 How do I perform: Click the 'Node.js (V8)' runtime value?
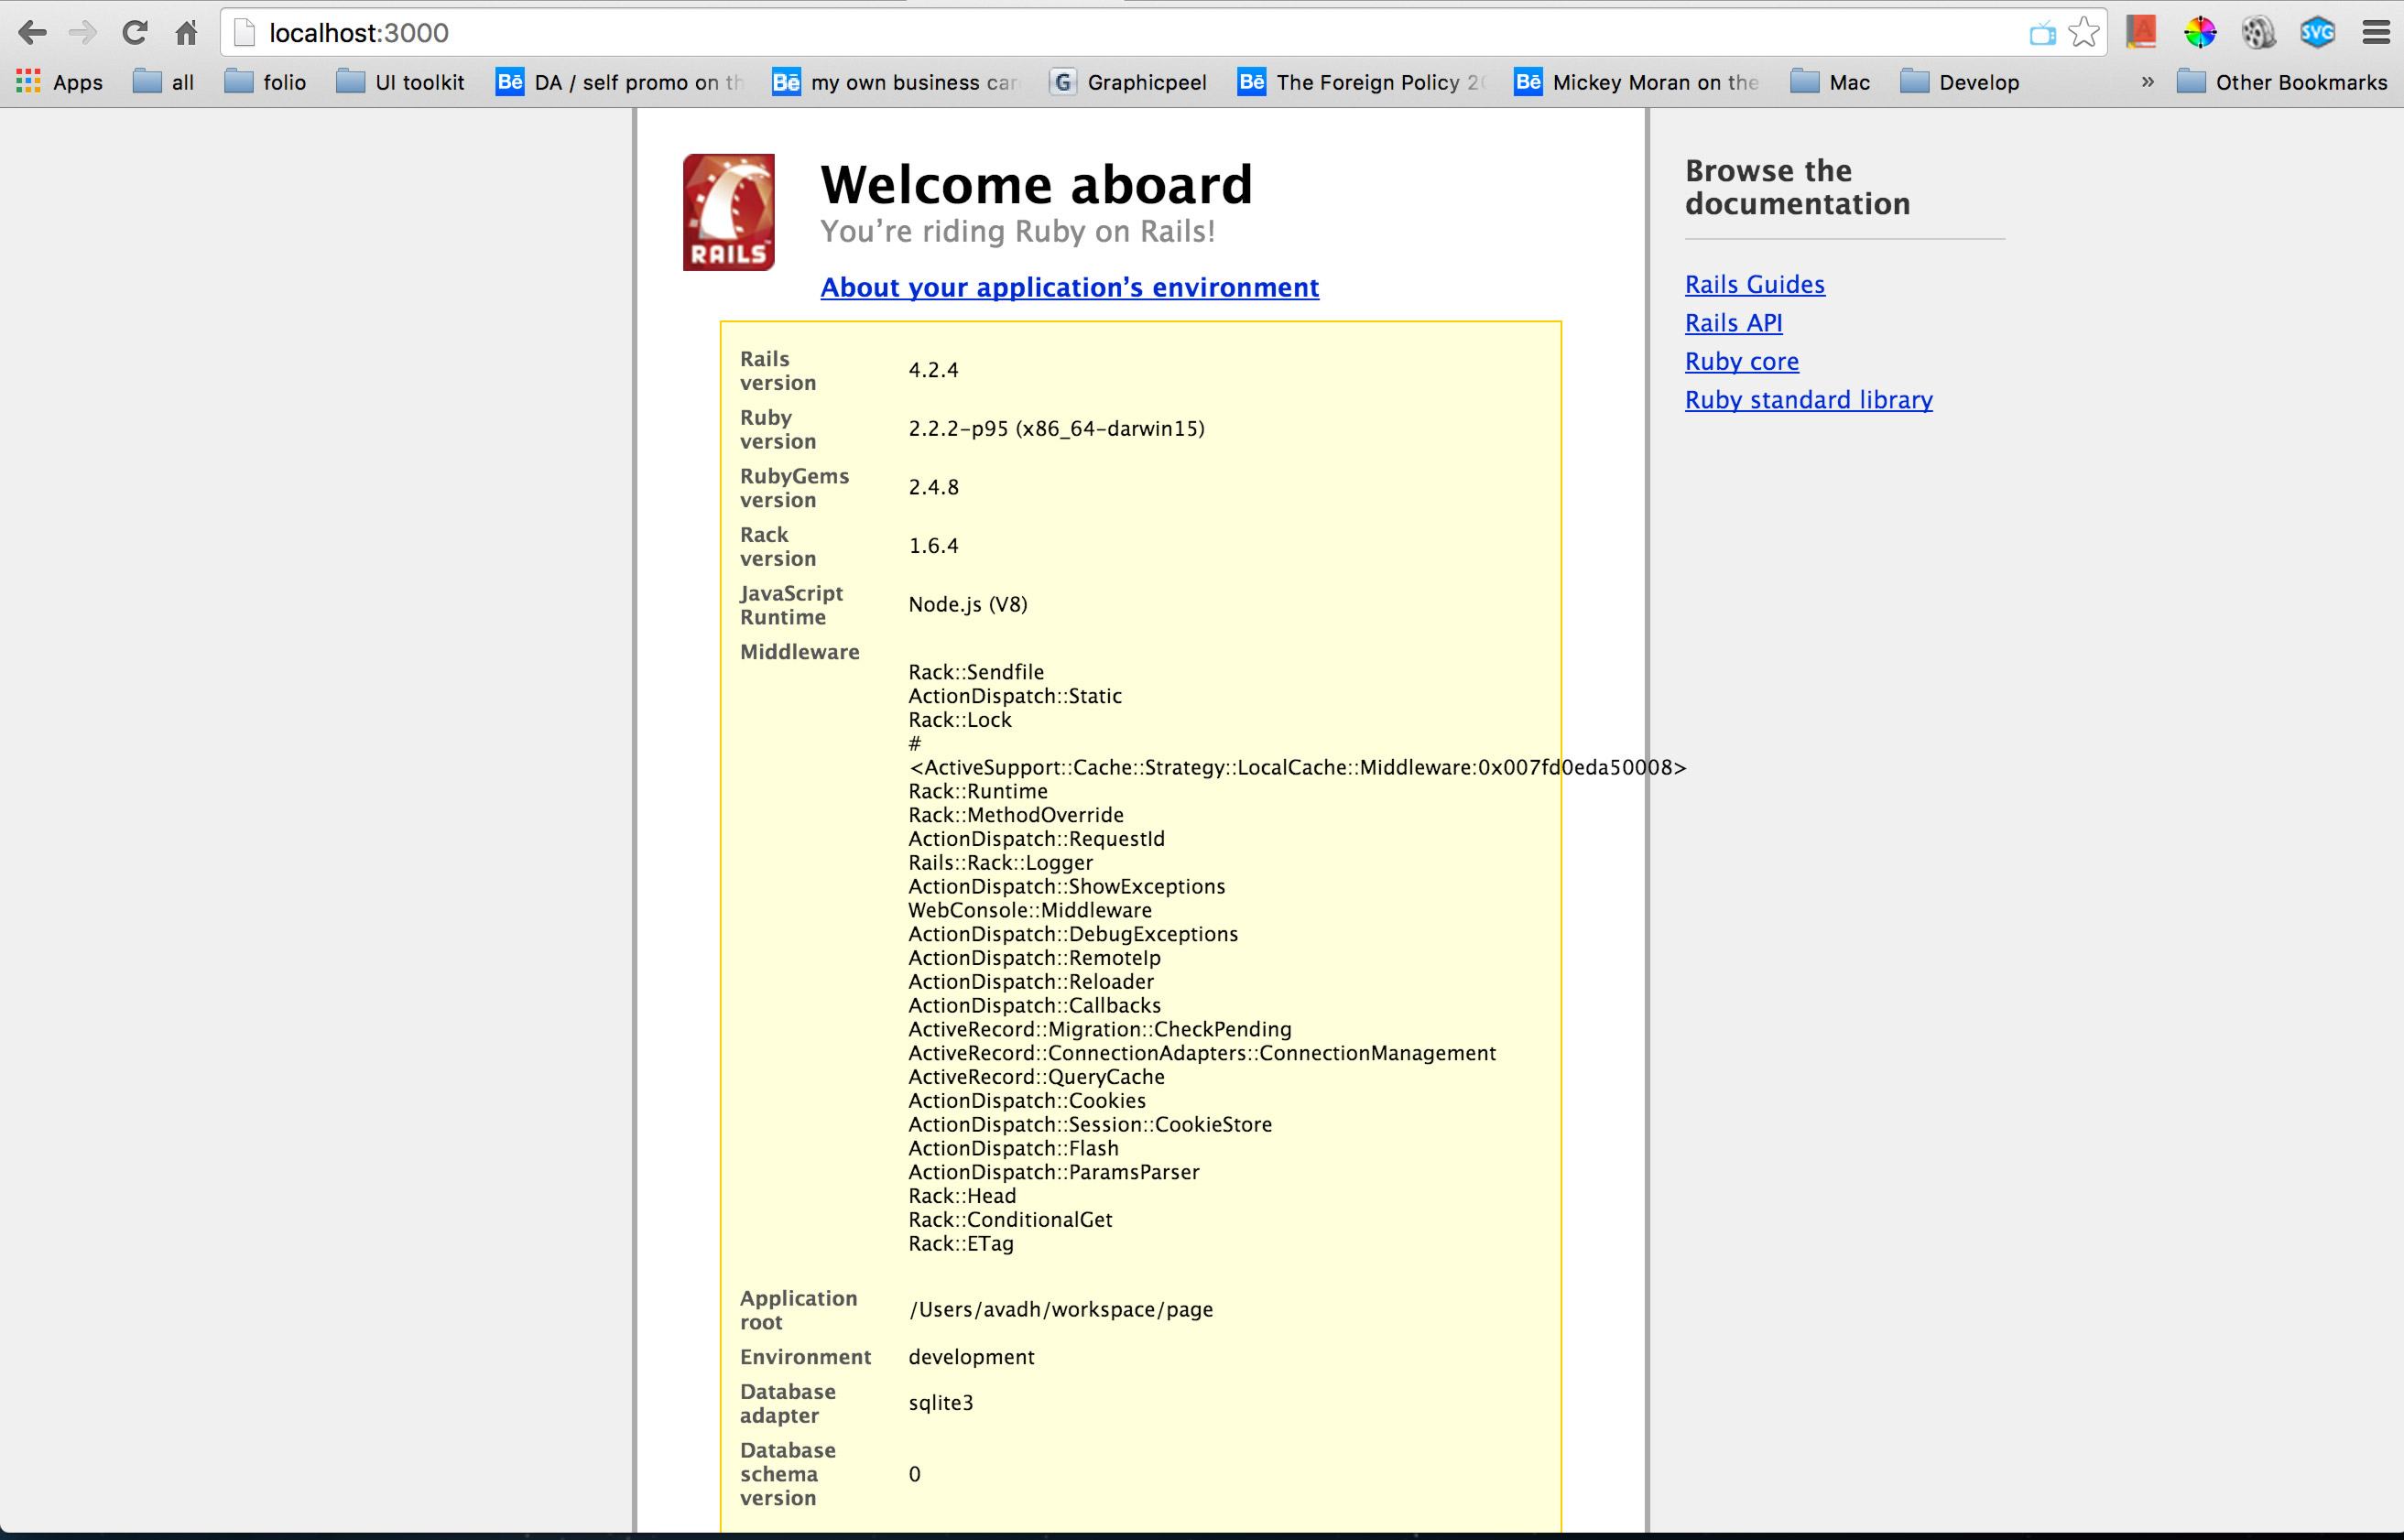967,604
